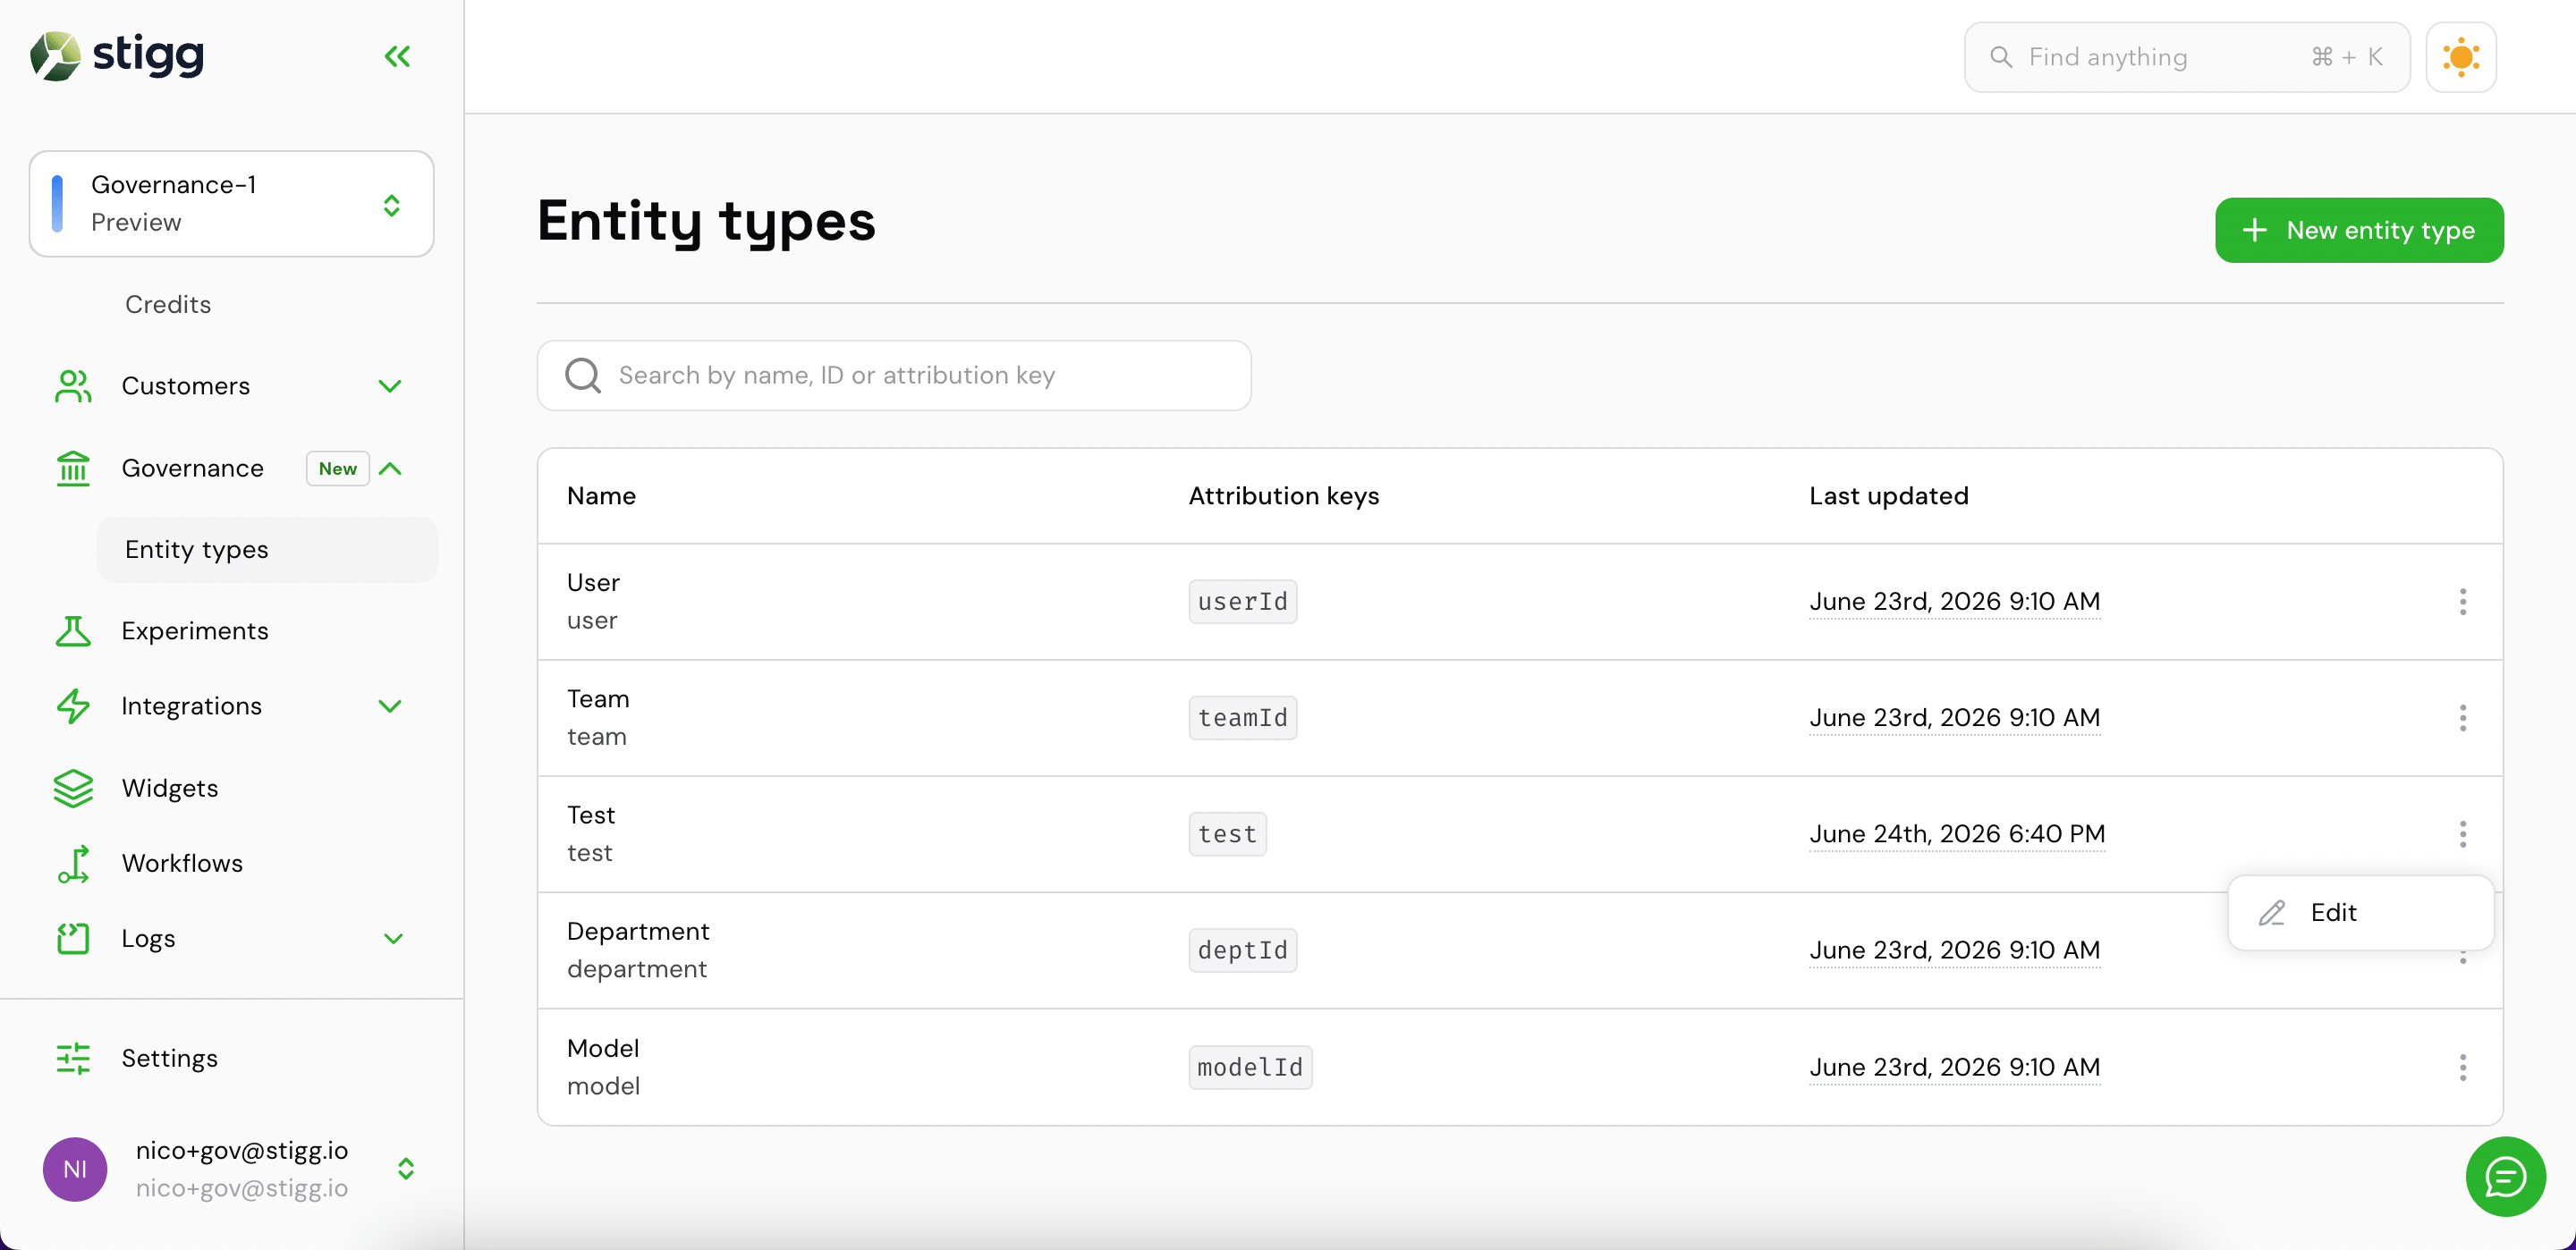The image size is (2576, 1250).
Task: Click the Stigg logo
Action: pyautogui.click(x=117, y=55)
